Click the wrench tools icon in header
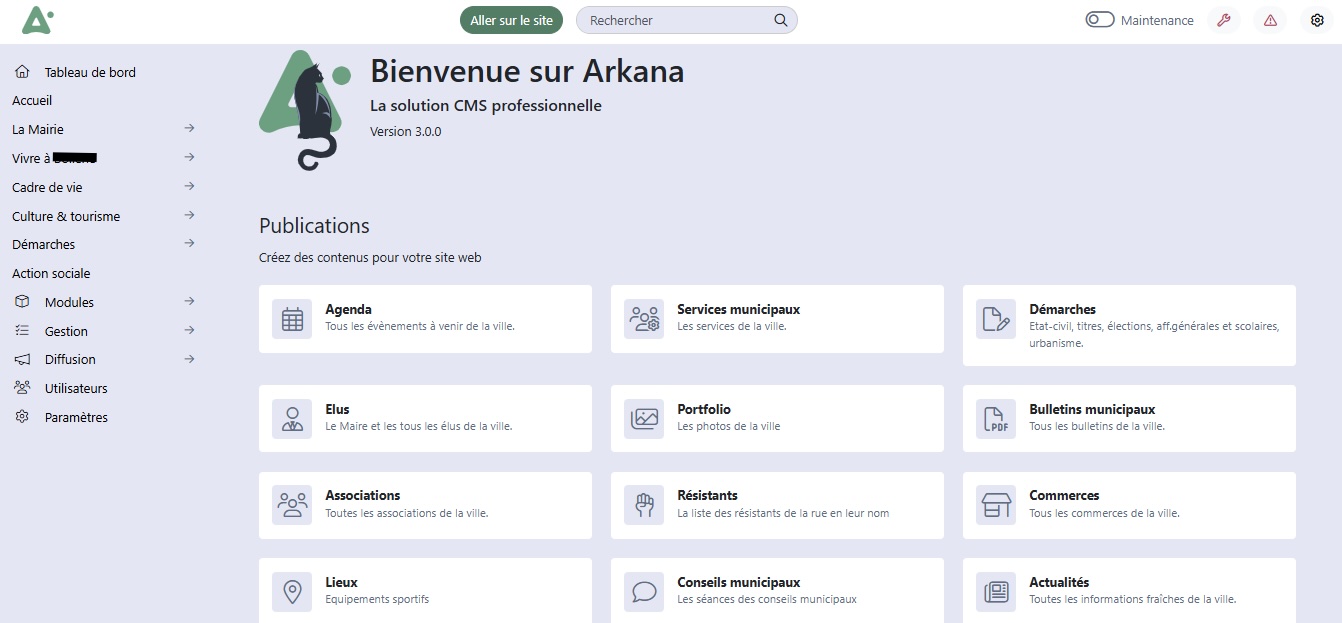This screenshot has width=1342, height=623. click(1223, 20)
